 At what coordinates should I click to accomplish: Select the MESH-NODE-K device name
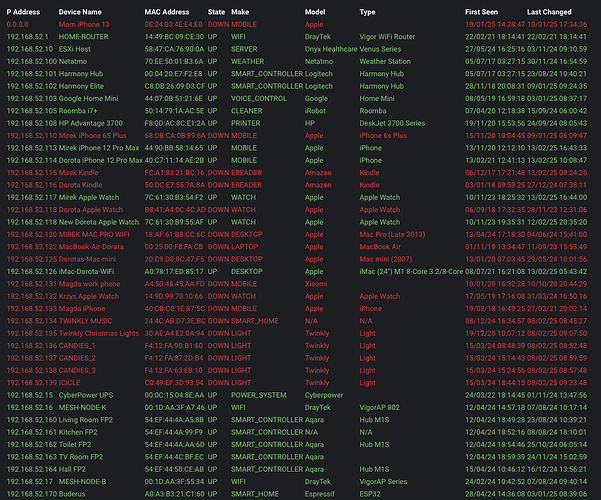82,407
